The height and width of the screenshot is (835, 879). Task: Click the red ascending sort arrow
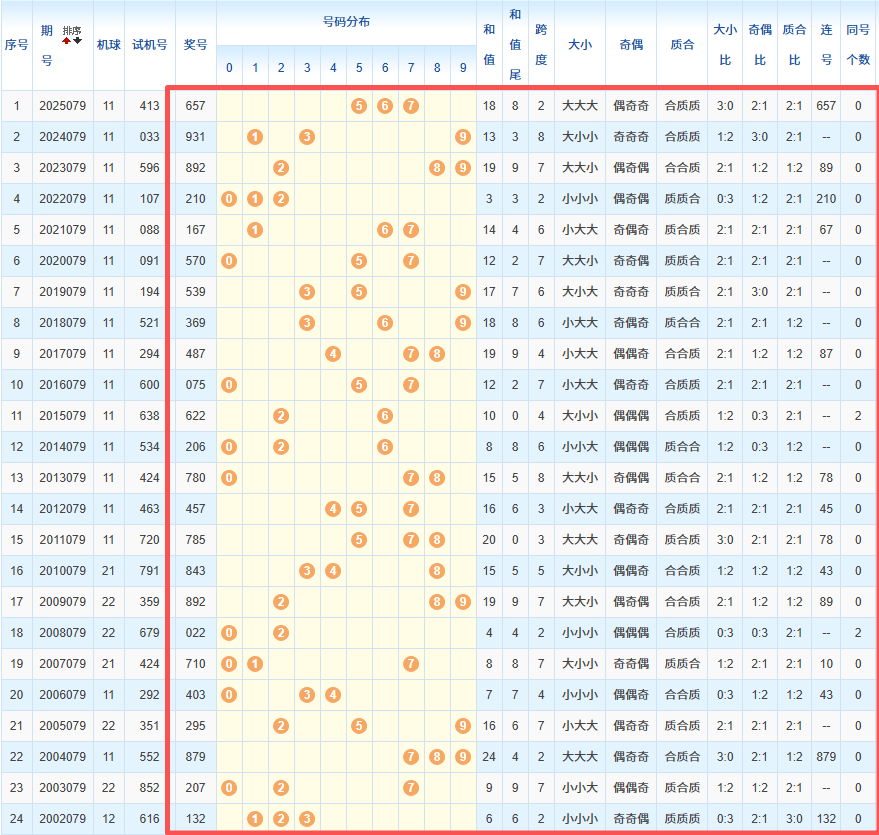pos(67,40)
